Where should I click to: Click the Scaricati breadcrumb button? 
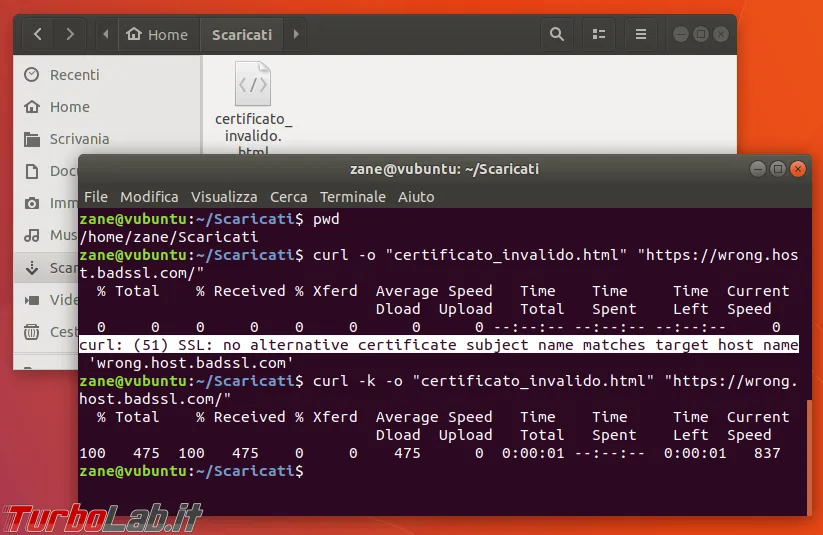click(x=242, y=35)
